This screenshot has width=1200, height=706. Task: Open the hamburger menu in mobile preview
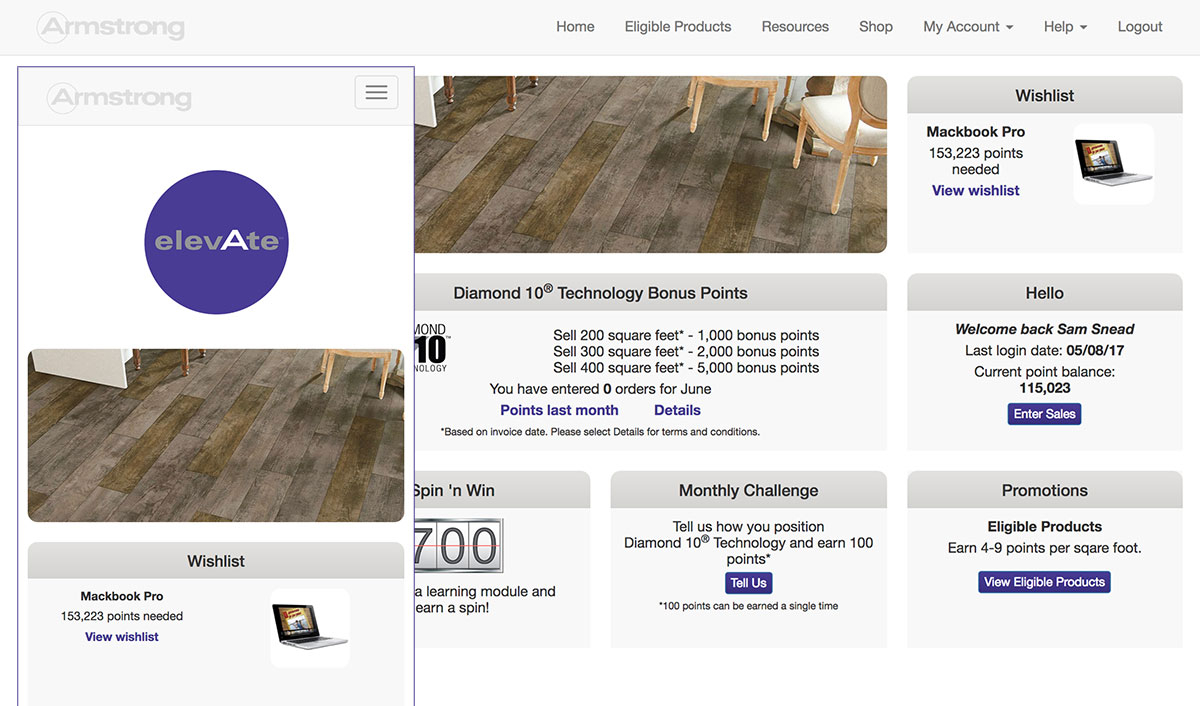(x=376, y=92)
